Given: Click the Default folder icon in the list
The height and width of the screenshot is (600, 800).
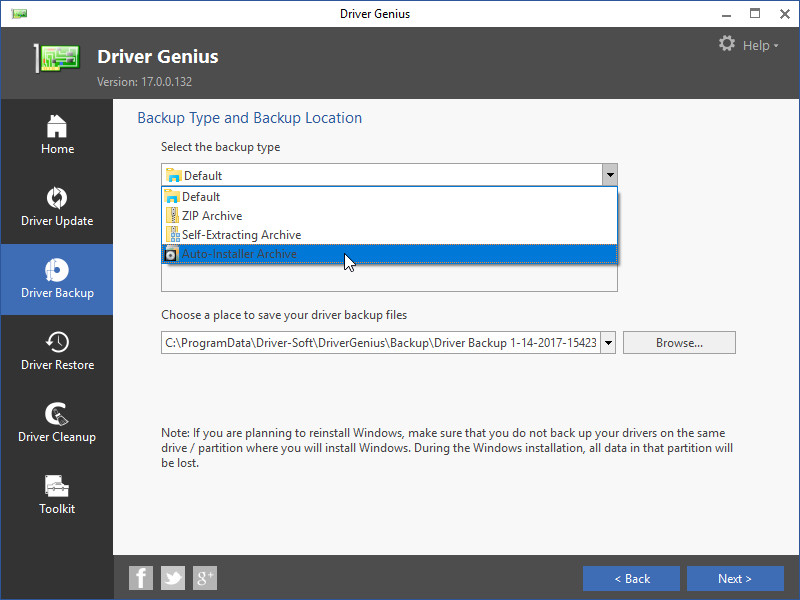Looking at the screenshot, I should 172,196.
